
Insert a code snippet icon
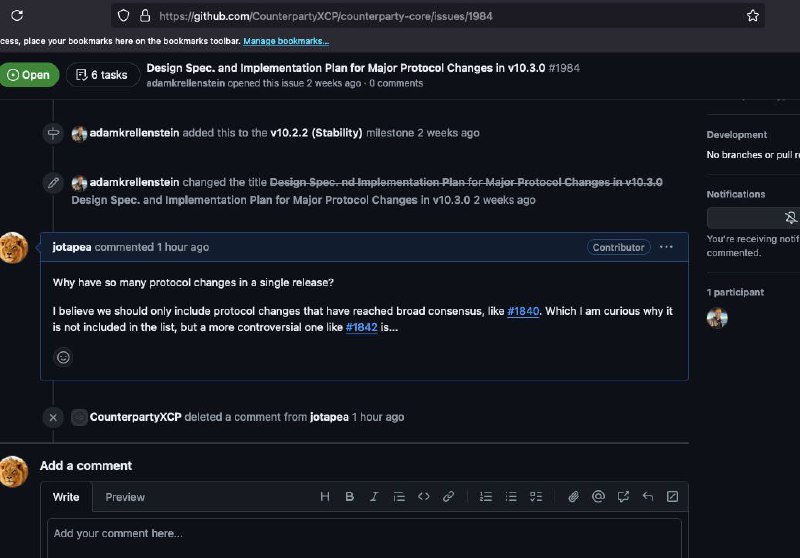(423, 496)
